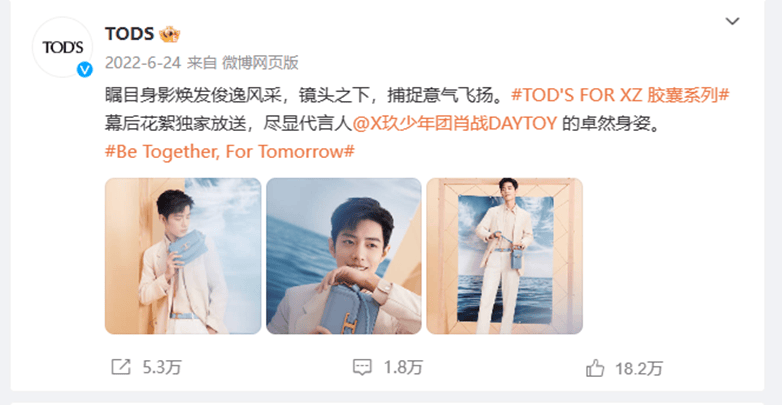Click the repost share icon
782x405 pixels.
pos(121,368)
